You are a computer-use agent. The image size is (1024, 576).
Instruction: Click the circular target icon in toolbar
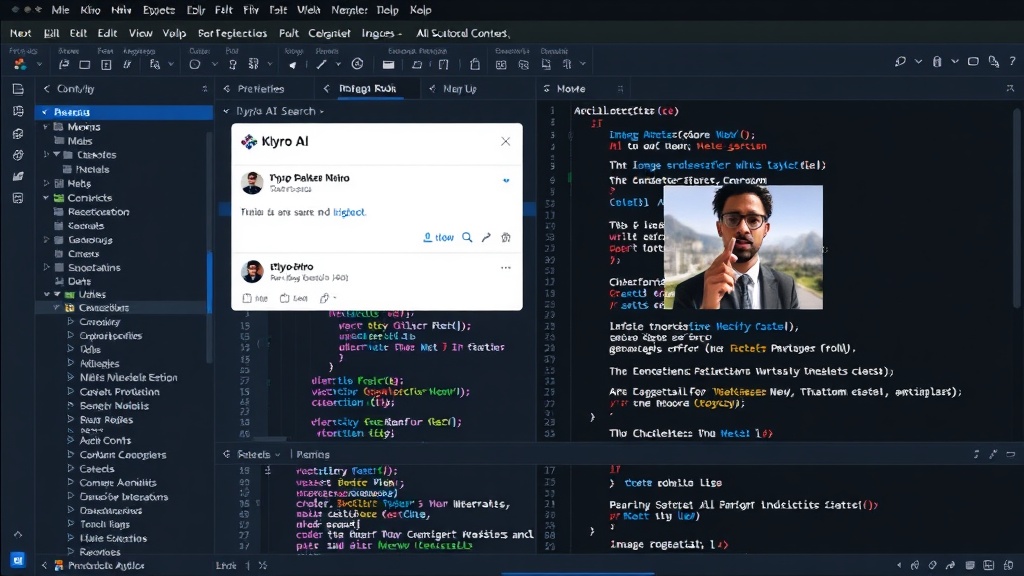(x=357, y=64)
